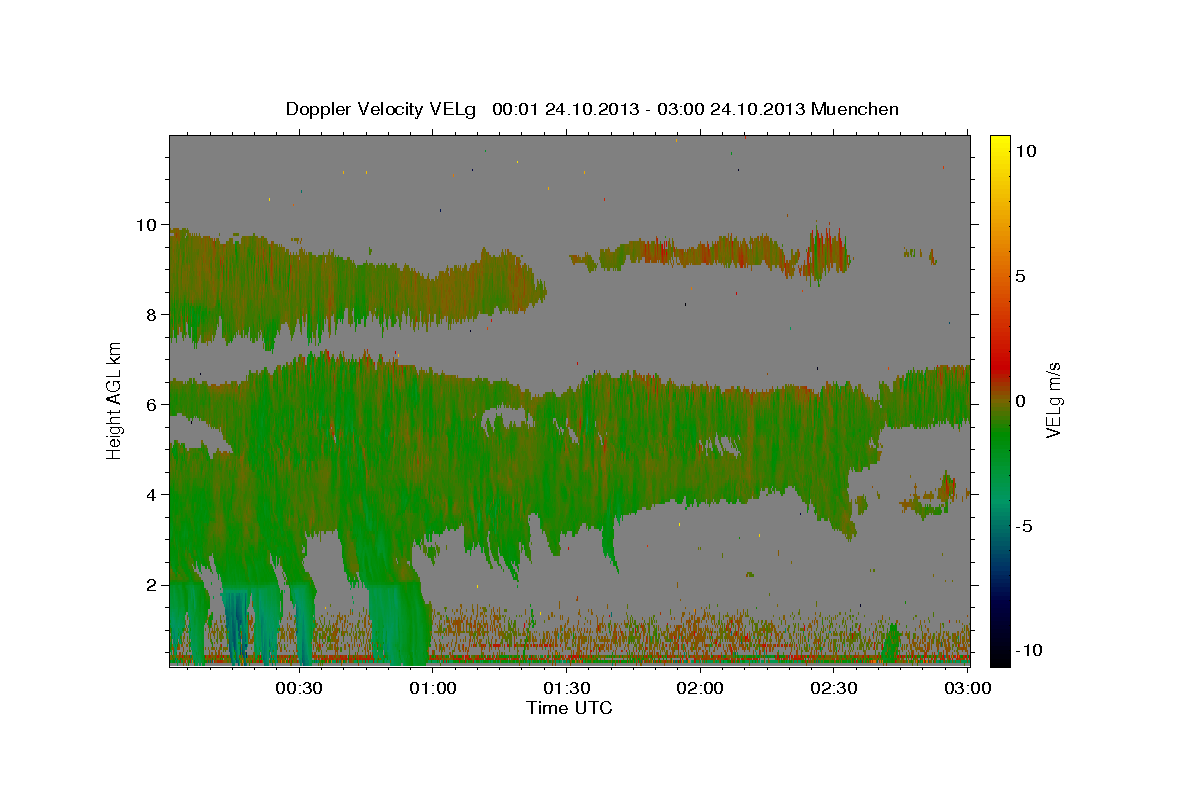
Task: Click the 'VELg m/s' colorbar label
Action: tap(1053, 400)
